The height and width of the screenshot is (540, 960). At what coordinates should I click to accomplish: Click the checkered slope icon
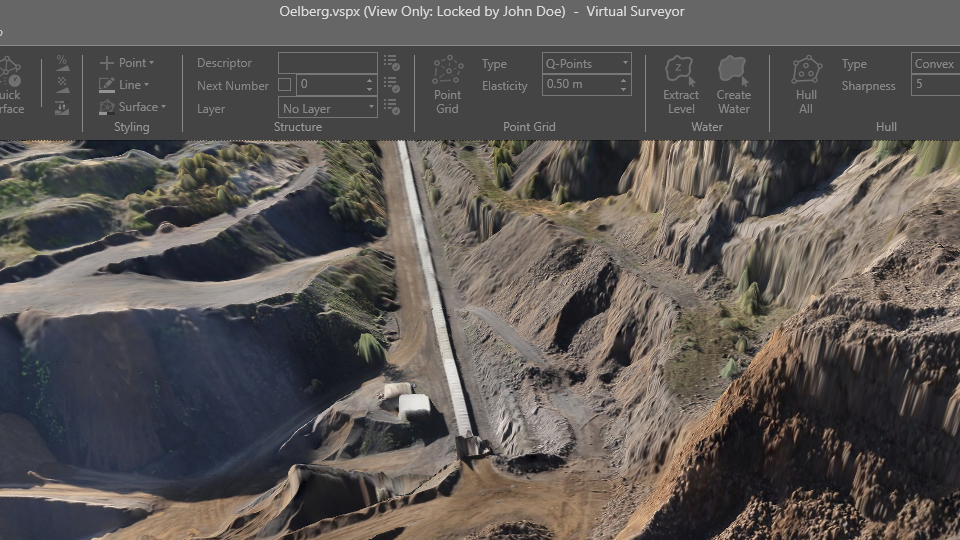click(x=63, y=84)
